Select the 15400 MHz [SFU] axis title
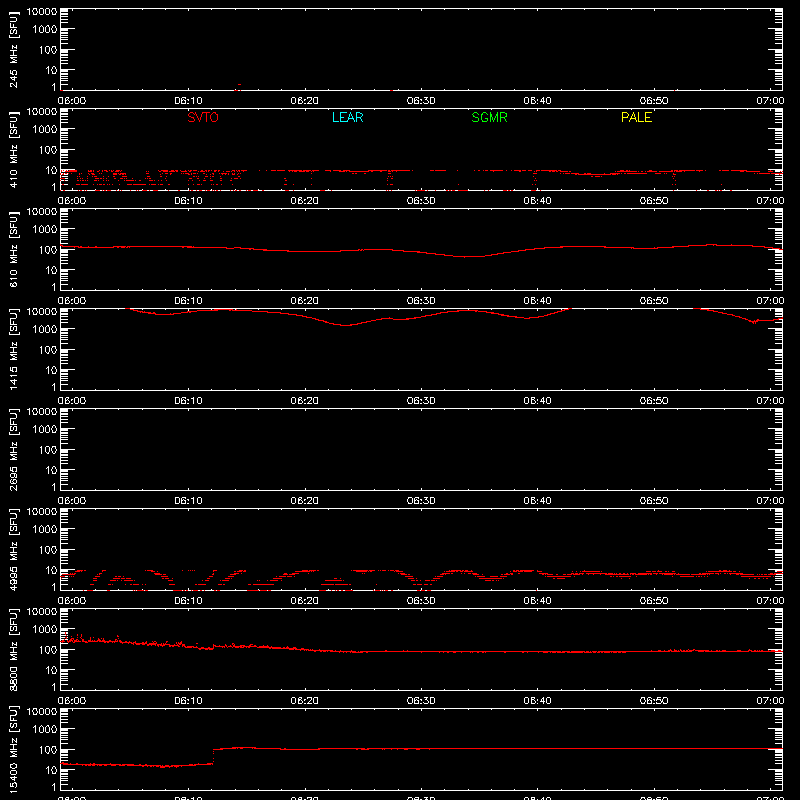Screen dimensions: 800x800 (x=14, y=749)
